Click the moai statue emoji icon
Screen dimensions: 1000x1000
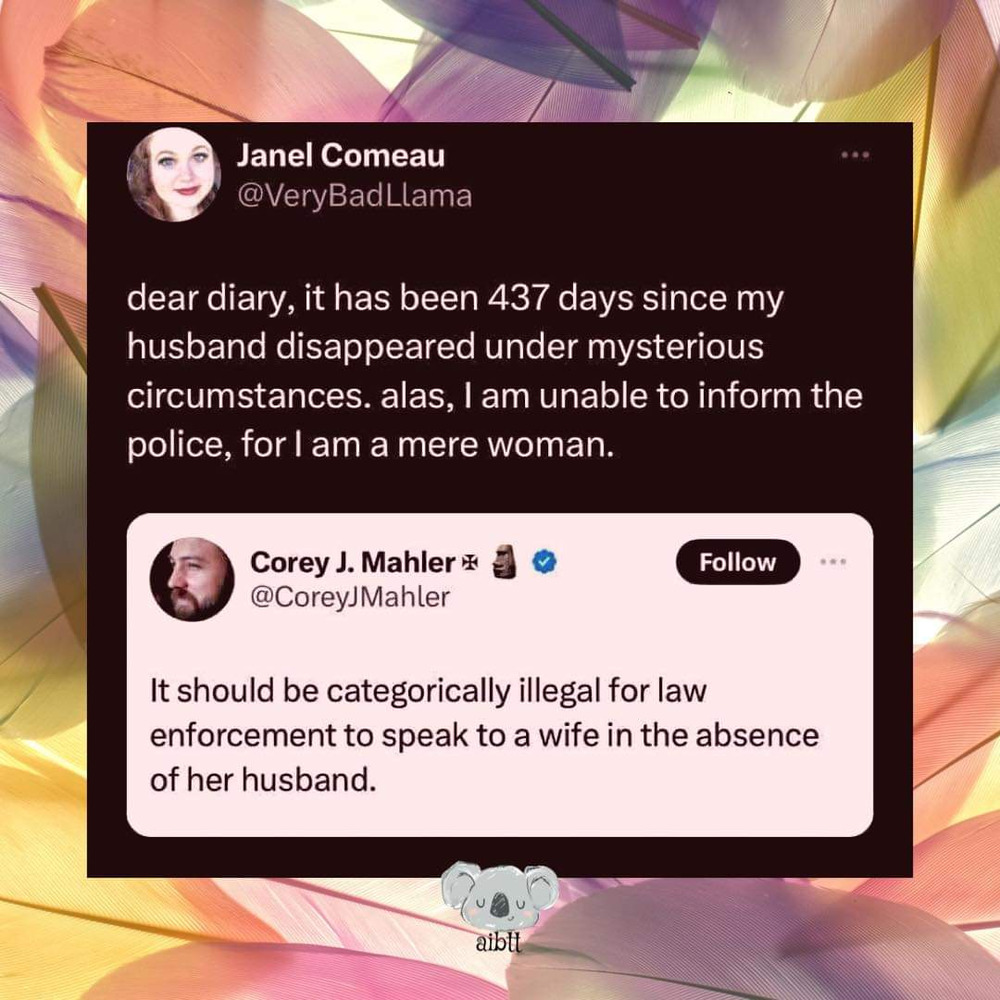tap(505, 561)
